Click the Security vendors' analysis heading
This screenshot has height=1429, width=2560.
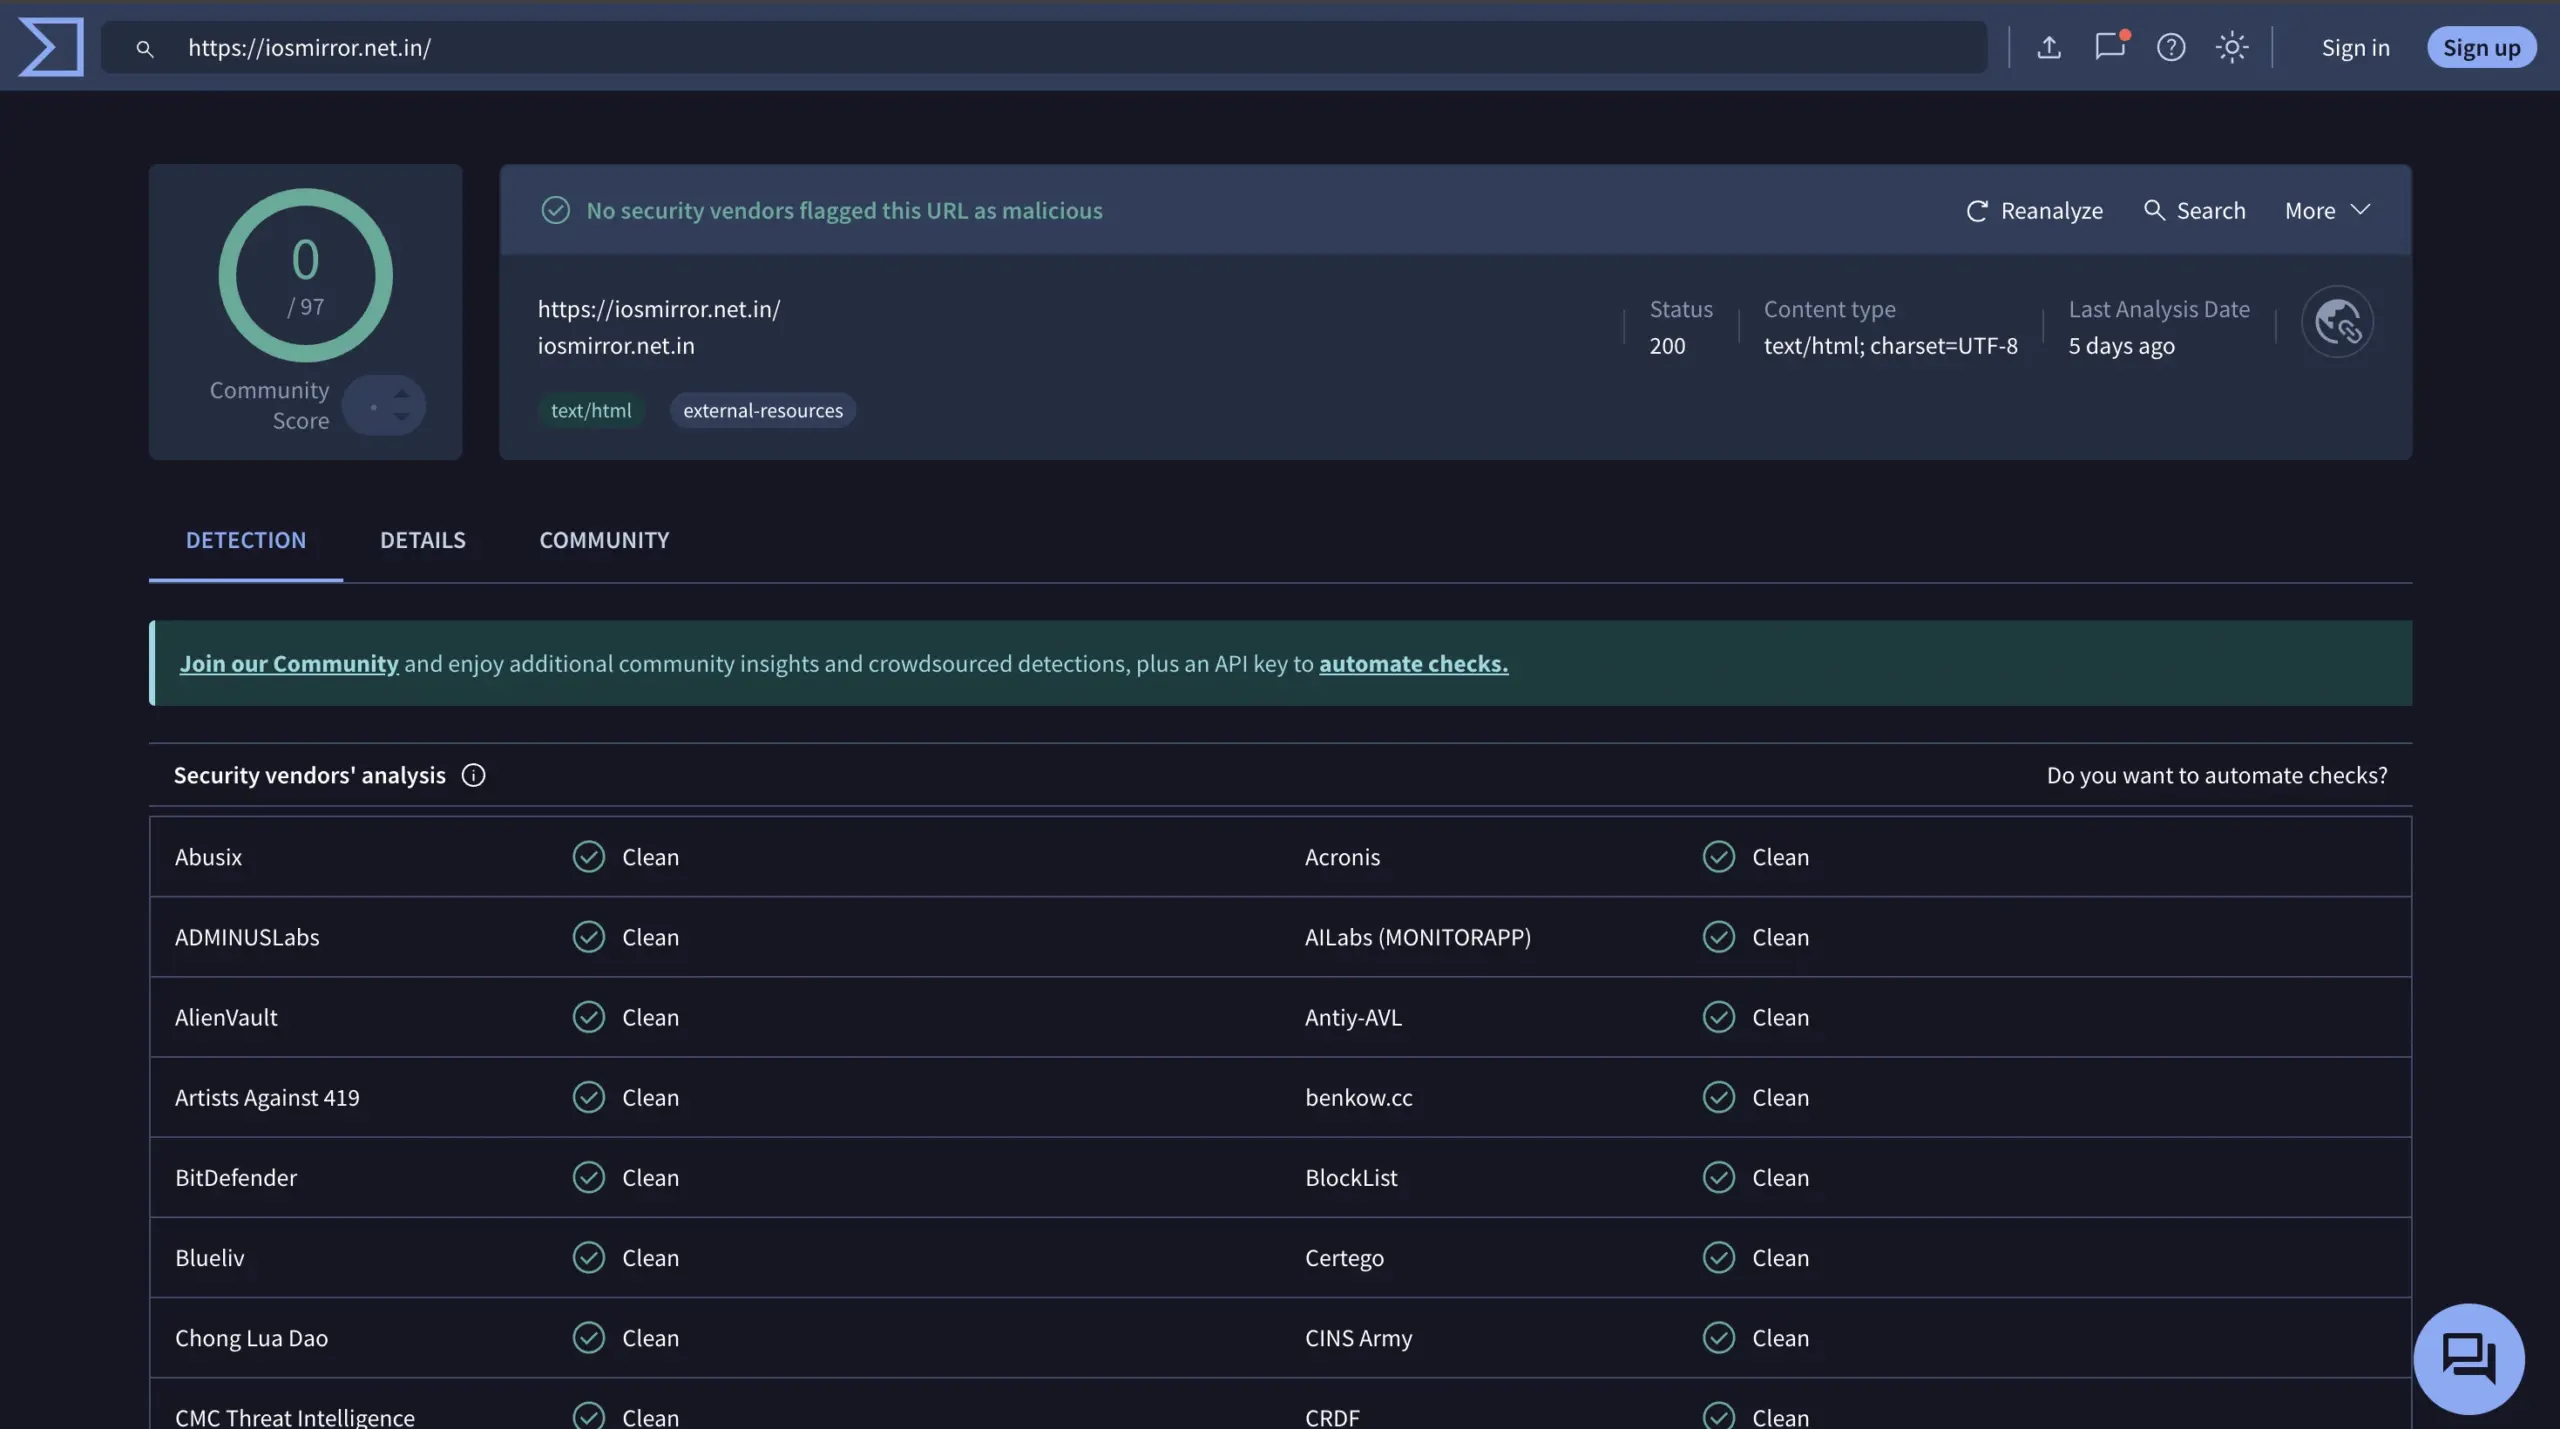pos(309,775)
